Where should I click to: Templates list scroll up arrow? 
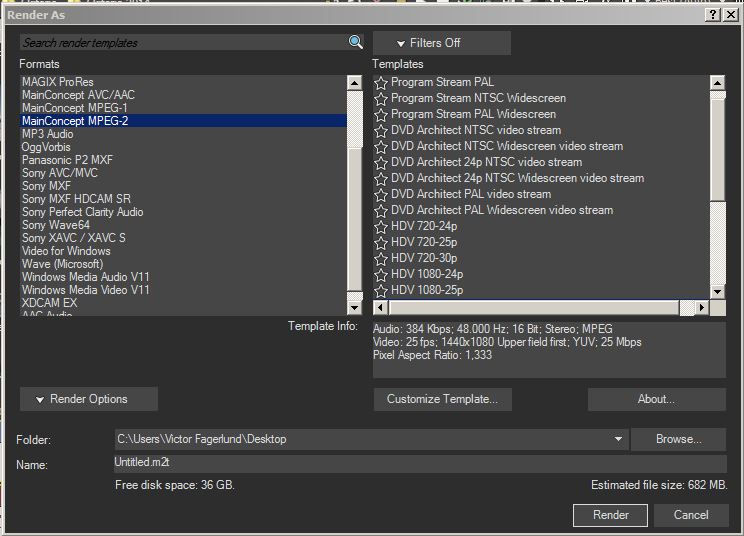pos(717,83)
